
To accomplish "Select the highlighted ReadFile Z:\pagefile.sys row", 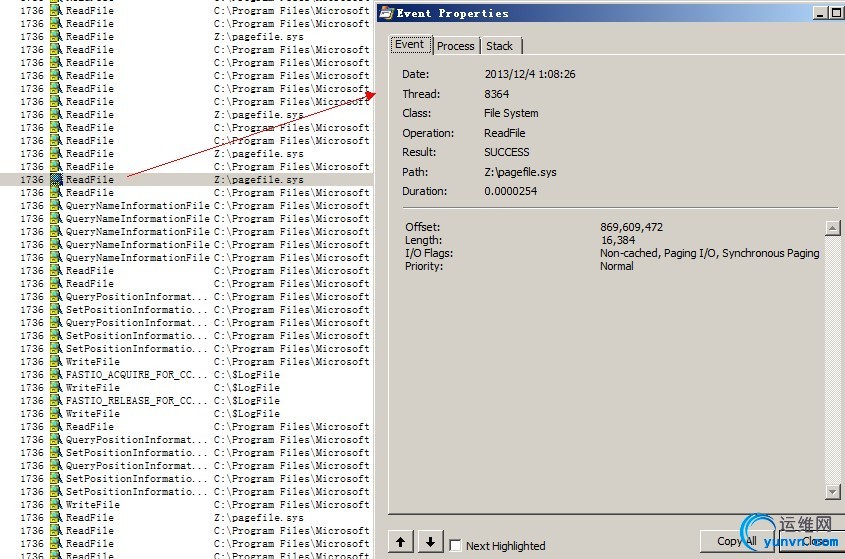I will pyautogui.click(x=186, y=180).
